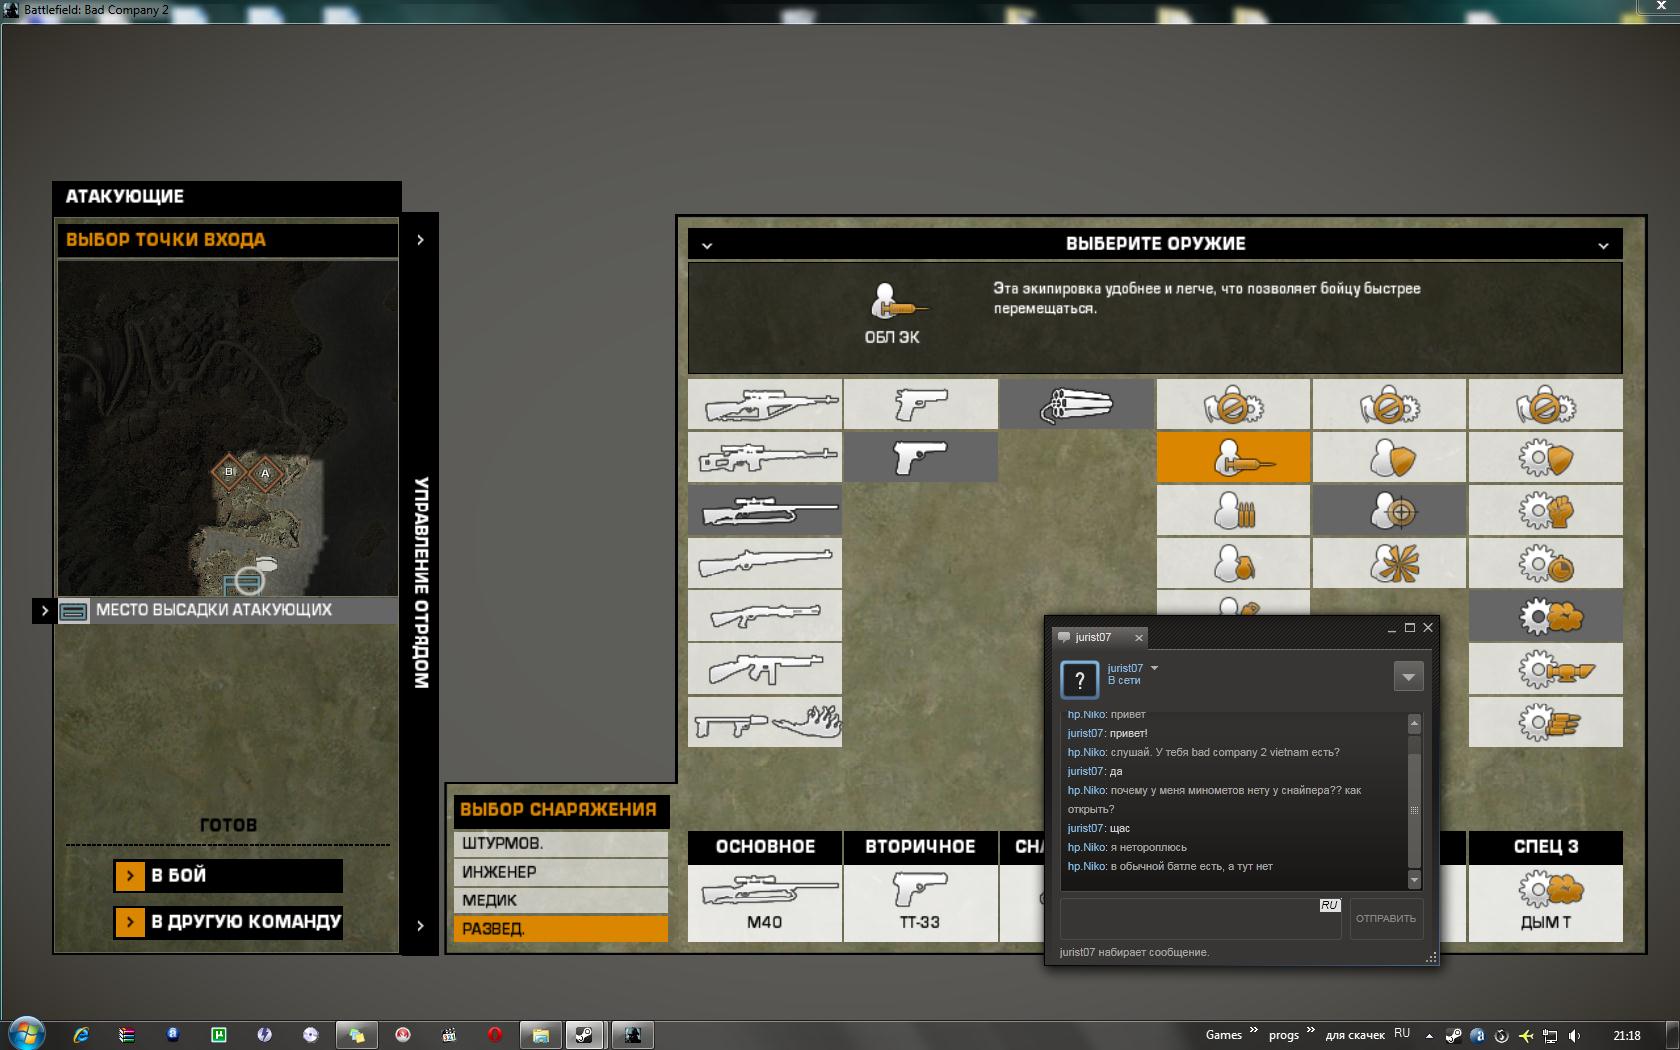Click the В ДРУГУЮ КОМАНДУ button
The width and height of the screenshot is (1680, 1050).
pyautogui.click(x=228, y=922)
